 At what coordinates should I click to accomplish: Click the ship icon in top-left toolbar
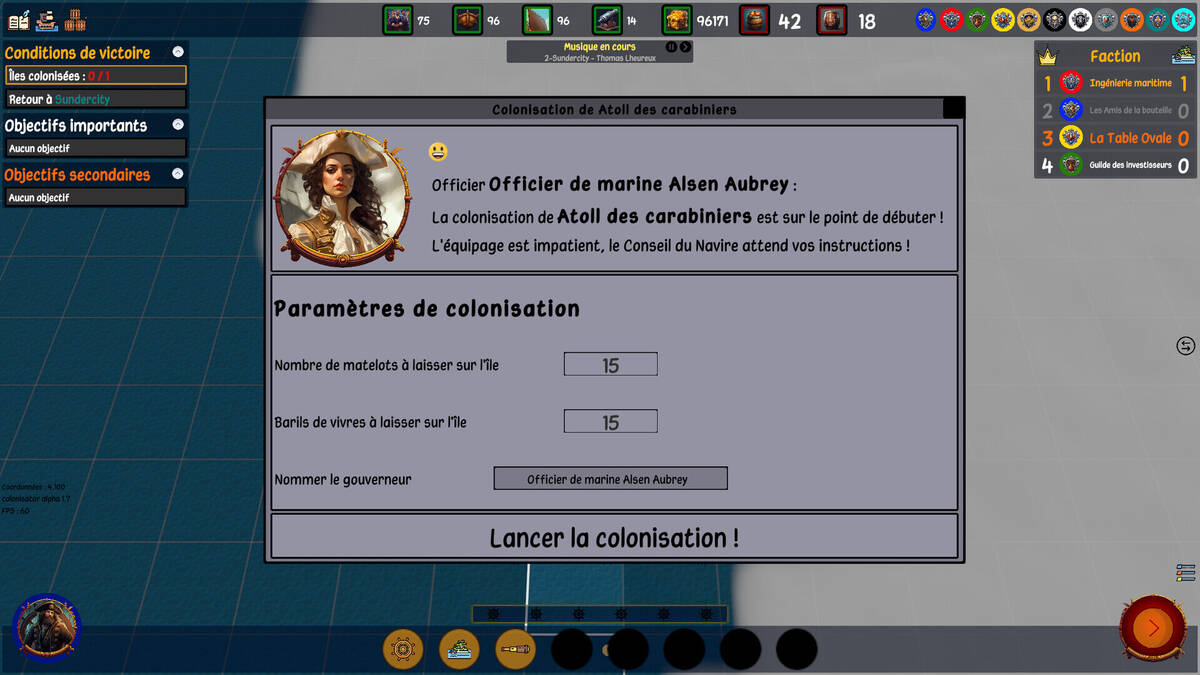pyautogui.click(x=47, y=20)
